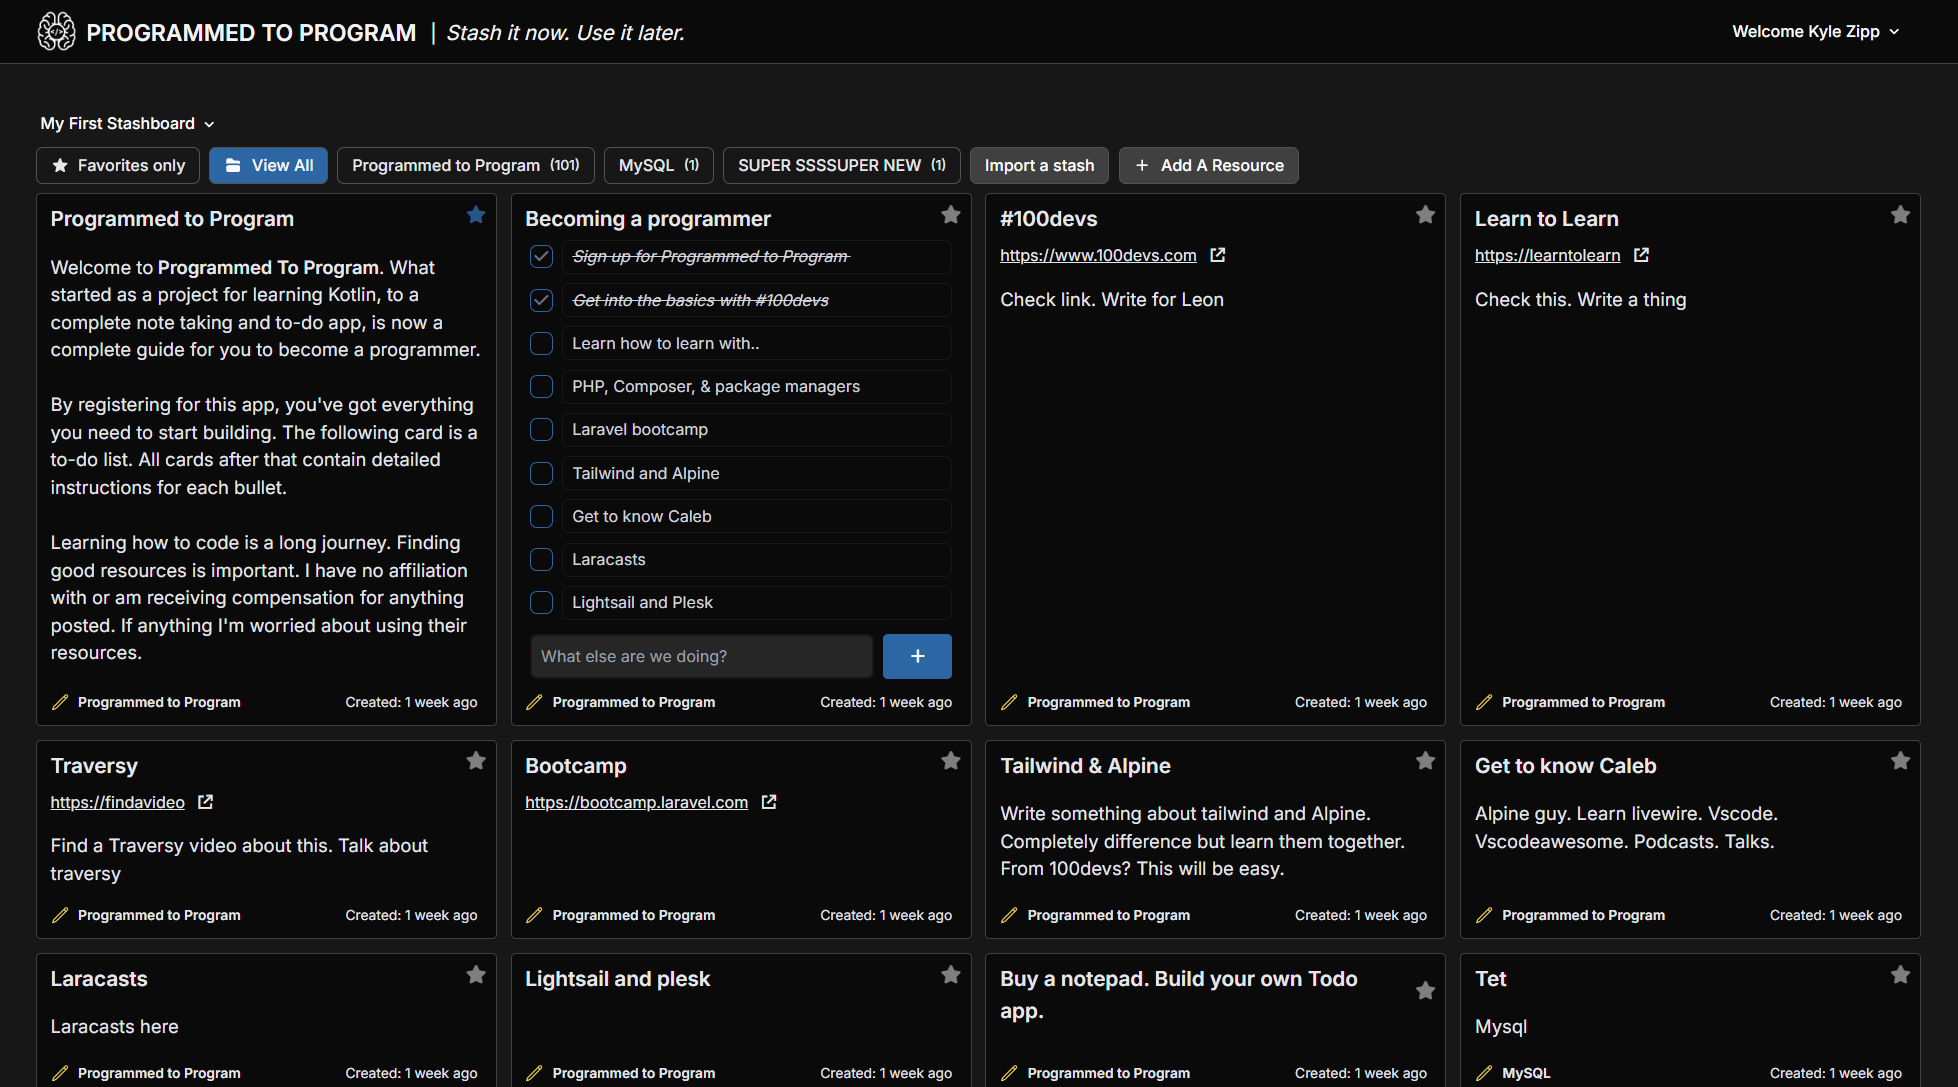Edit Get to know Caleb pencil icon
This screenshot has width=1958, height=1087.
[x=1484, y=915]
